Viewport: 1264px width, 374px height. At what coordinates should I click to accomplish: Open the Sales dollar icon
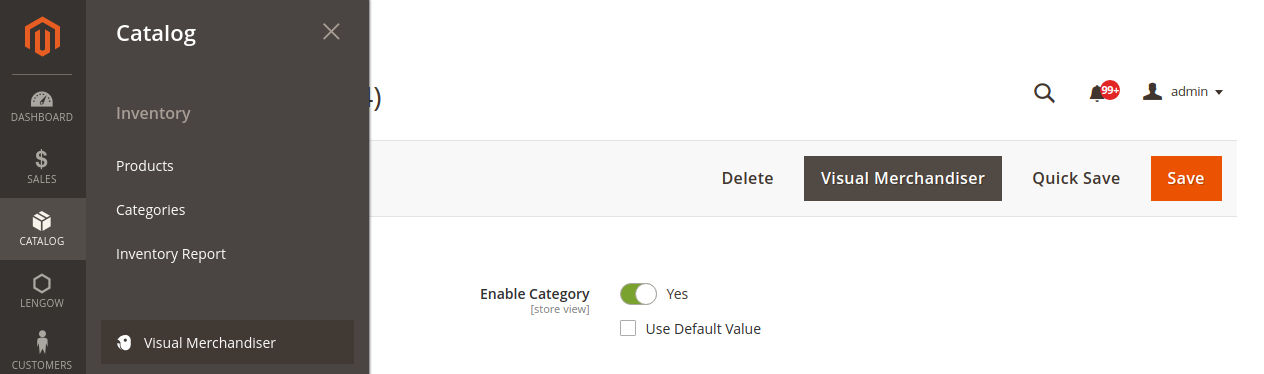tap(42, 159)
